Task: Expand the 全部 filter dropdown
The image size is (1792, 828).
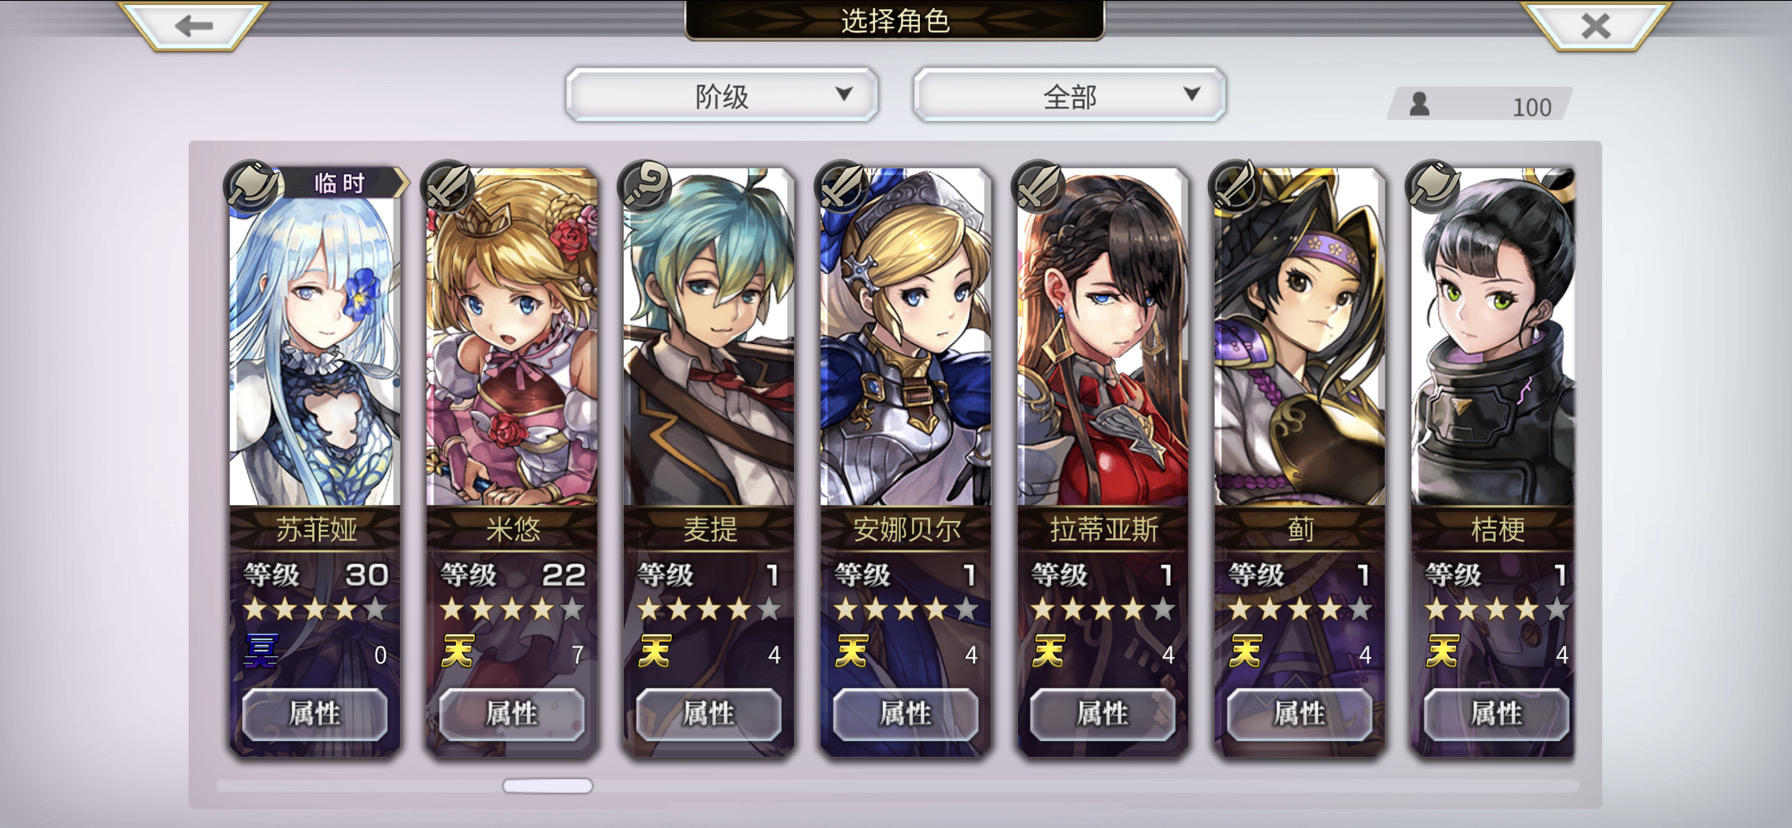Action: click(x=1069, y=96)
